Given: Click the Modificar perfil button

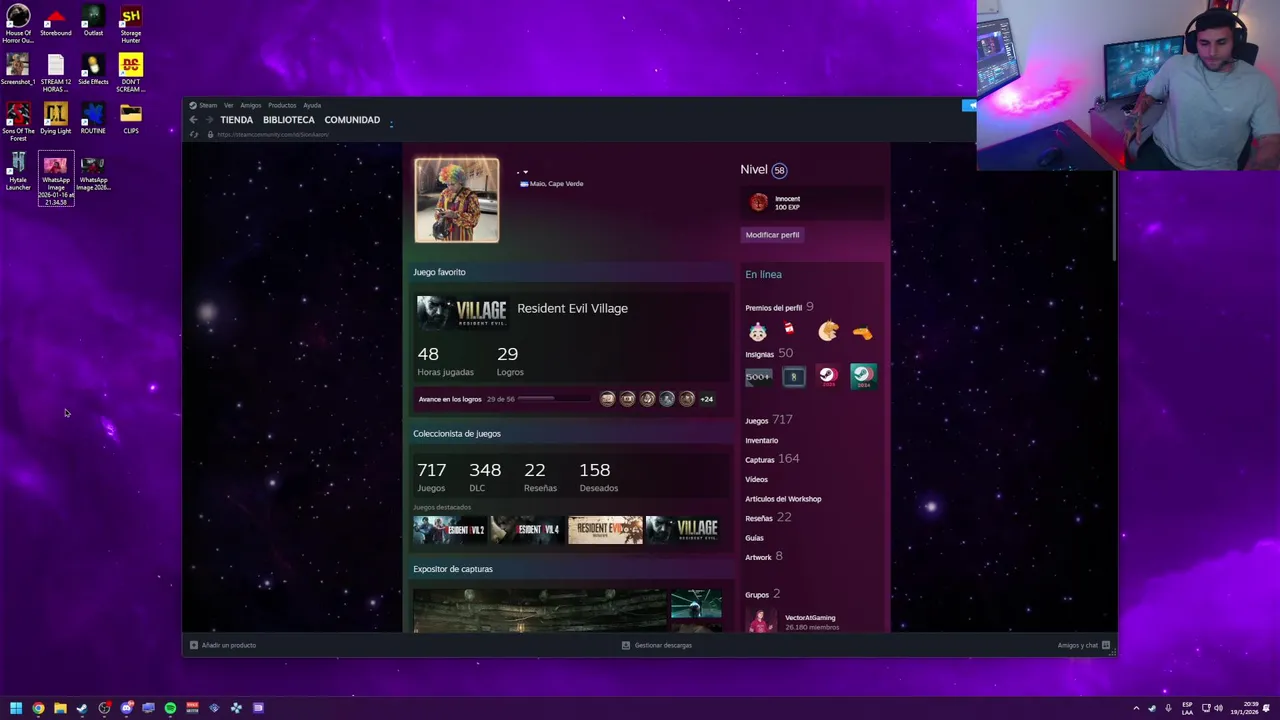Looking at the screenshot, I should click(x=772, y=235).
